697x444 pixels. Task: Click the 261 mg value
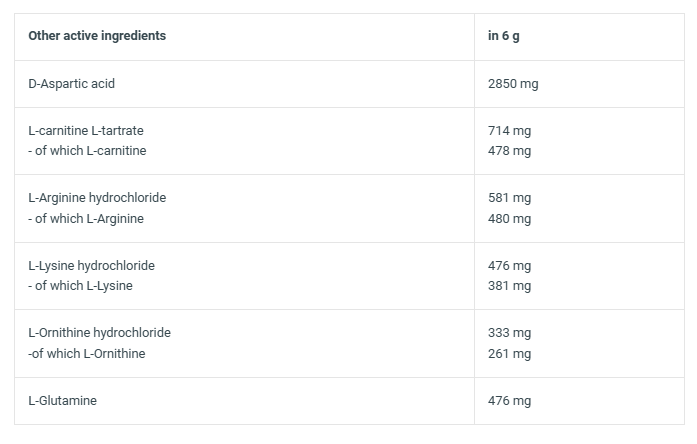[509, 354]
